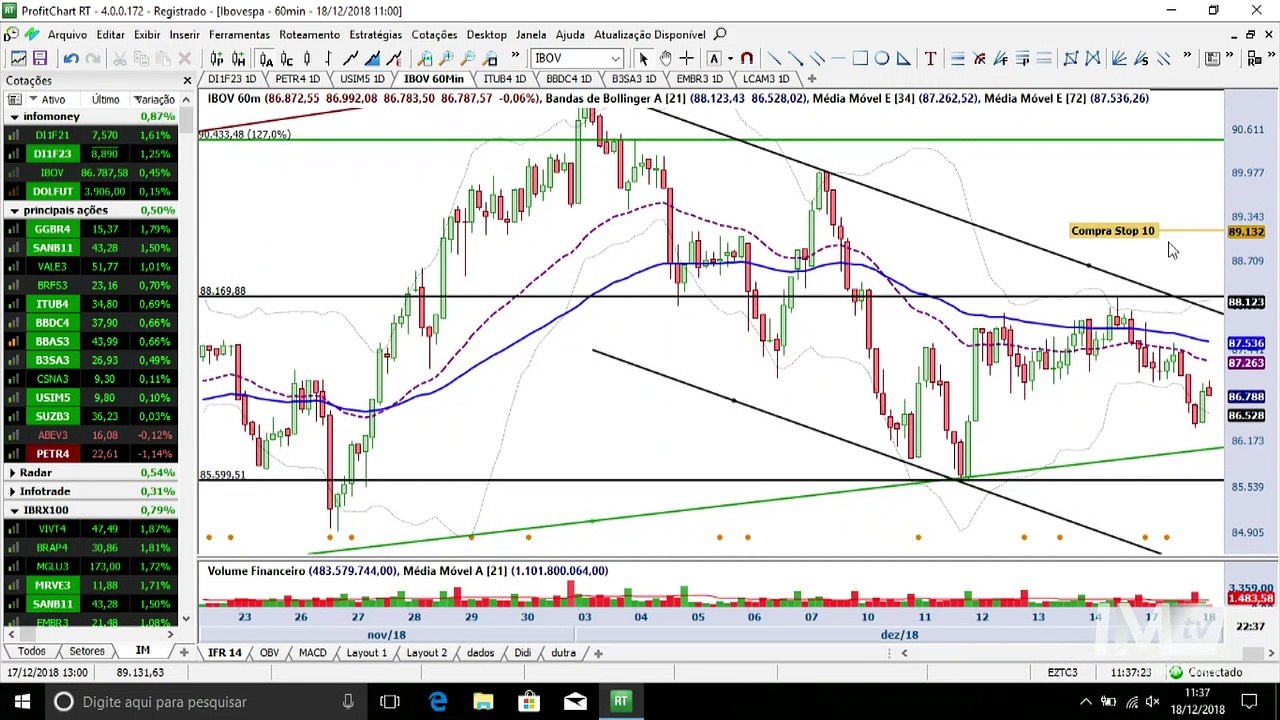Screen dimensions: 1280x720
Task: Click the new chart toolbar icon
Action: pos(18,58)
